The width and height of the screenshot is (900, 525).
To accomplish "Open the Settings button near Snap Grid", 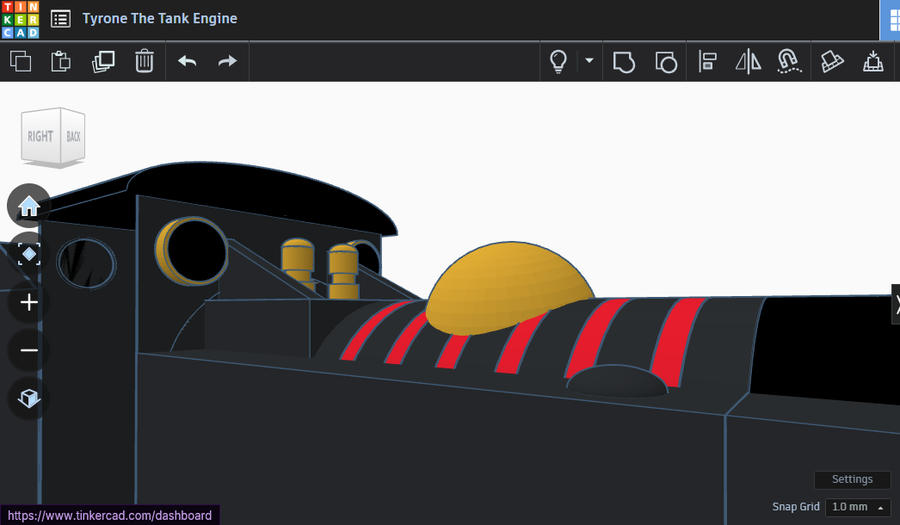I will coord(852,479).
